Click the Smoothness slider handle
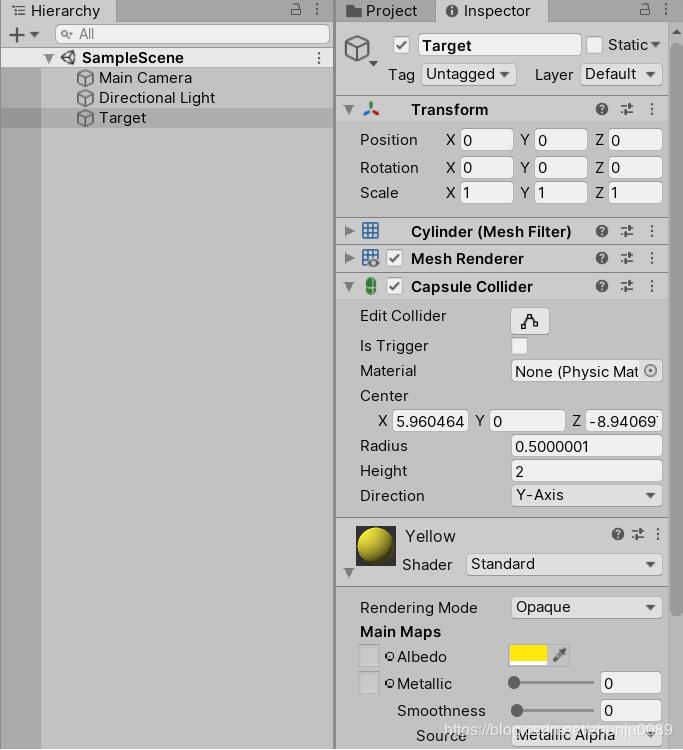 click(517, 710)
